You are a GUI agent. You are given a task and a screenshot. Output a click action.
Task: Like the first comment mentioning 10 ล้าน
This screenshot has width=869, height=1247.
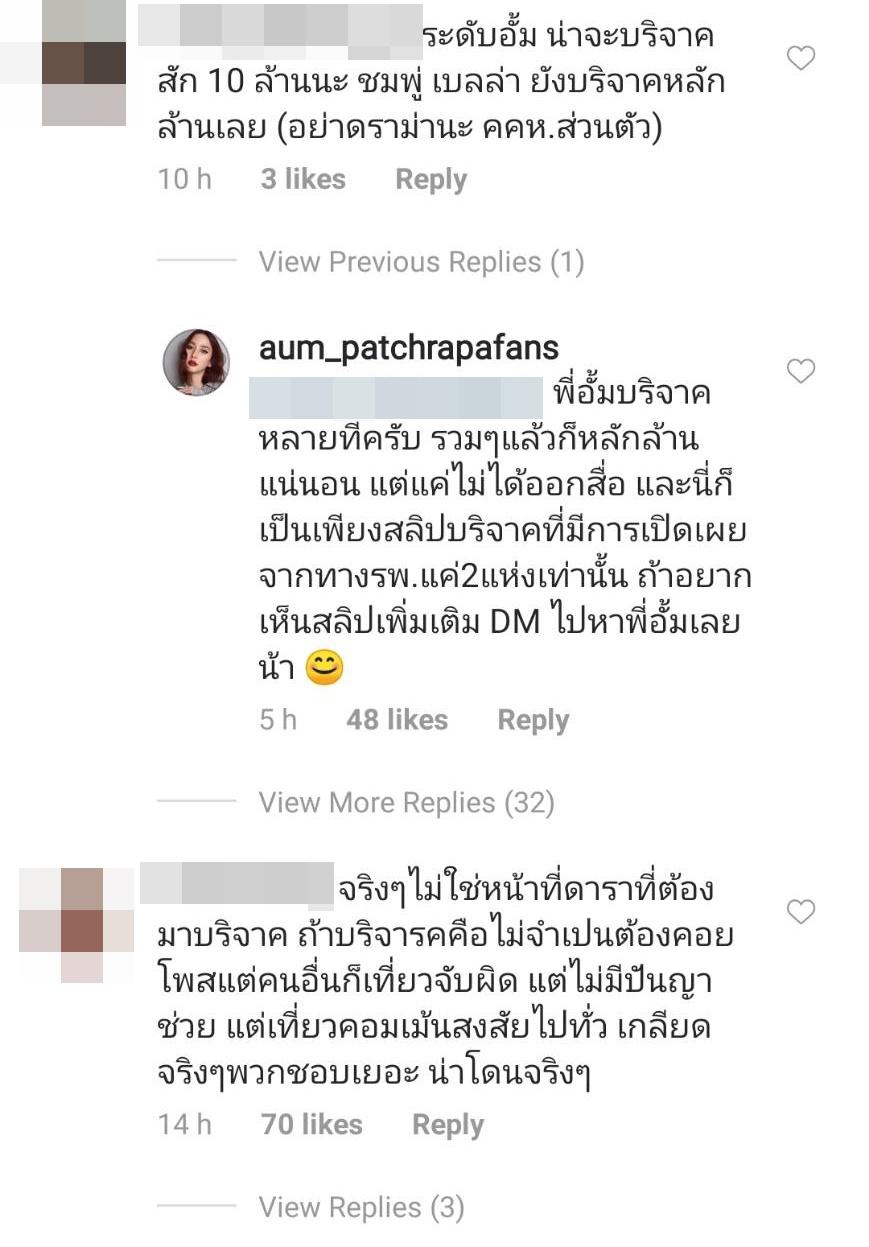tap(802, 60)
